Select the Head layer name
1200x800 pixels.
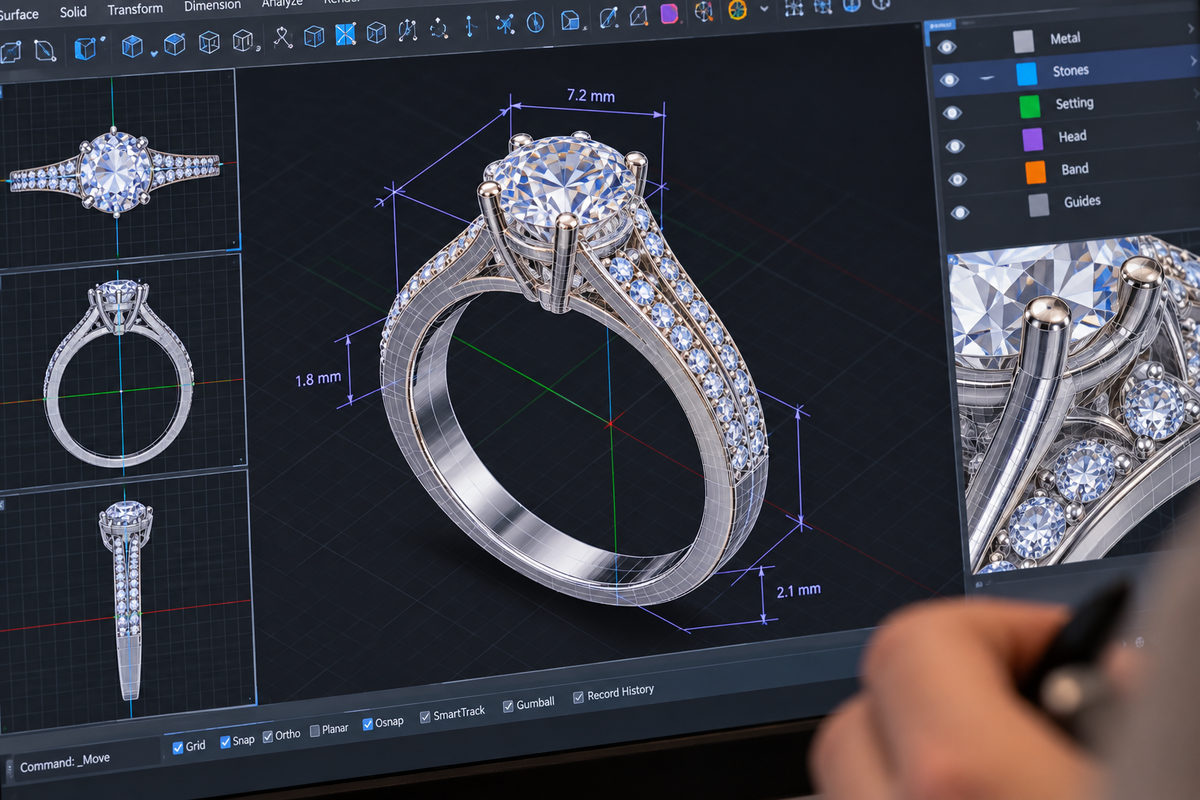tap(1072, 136)
